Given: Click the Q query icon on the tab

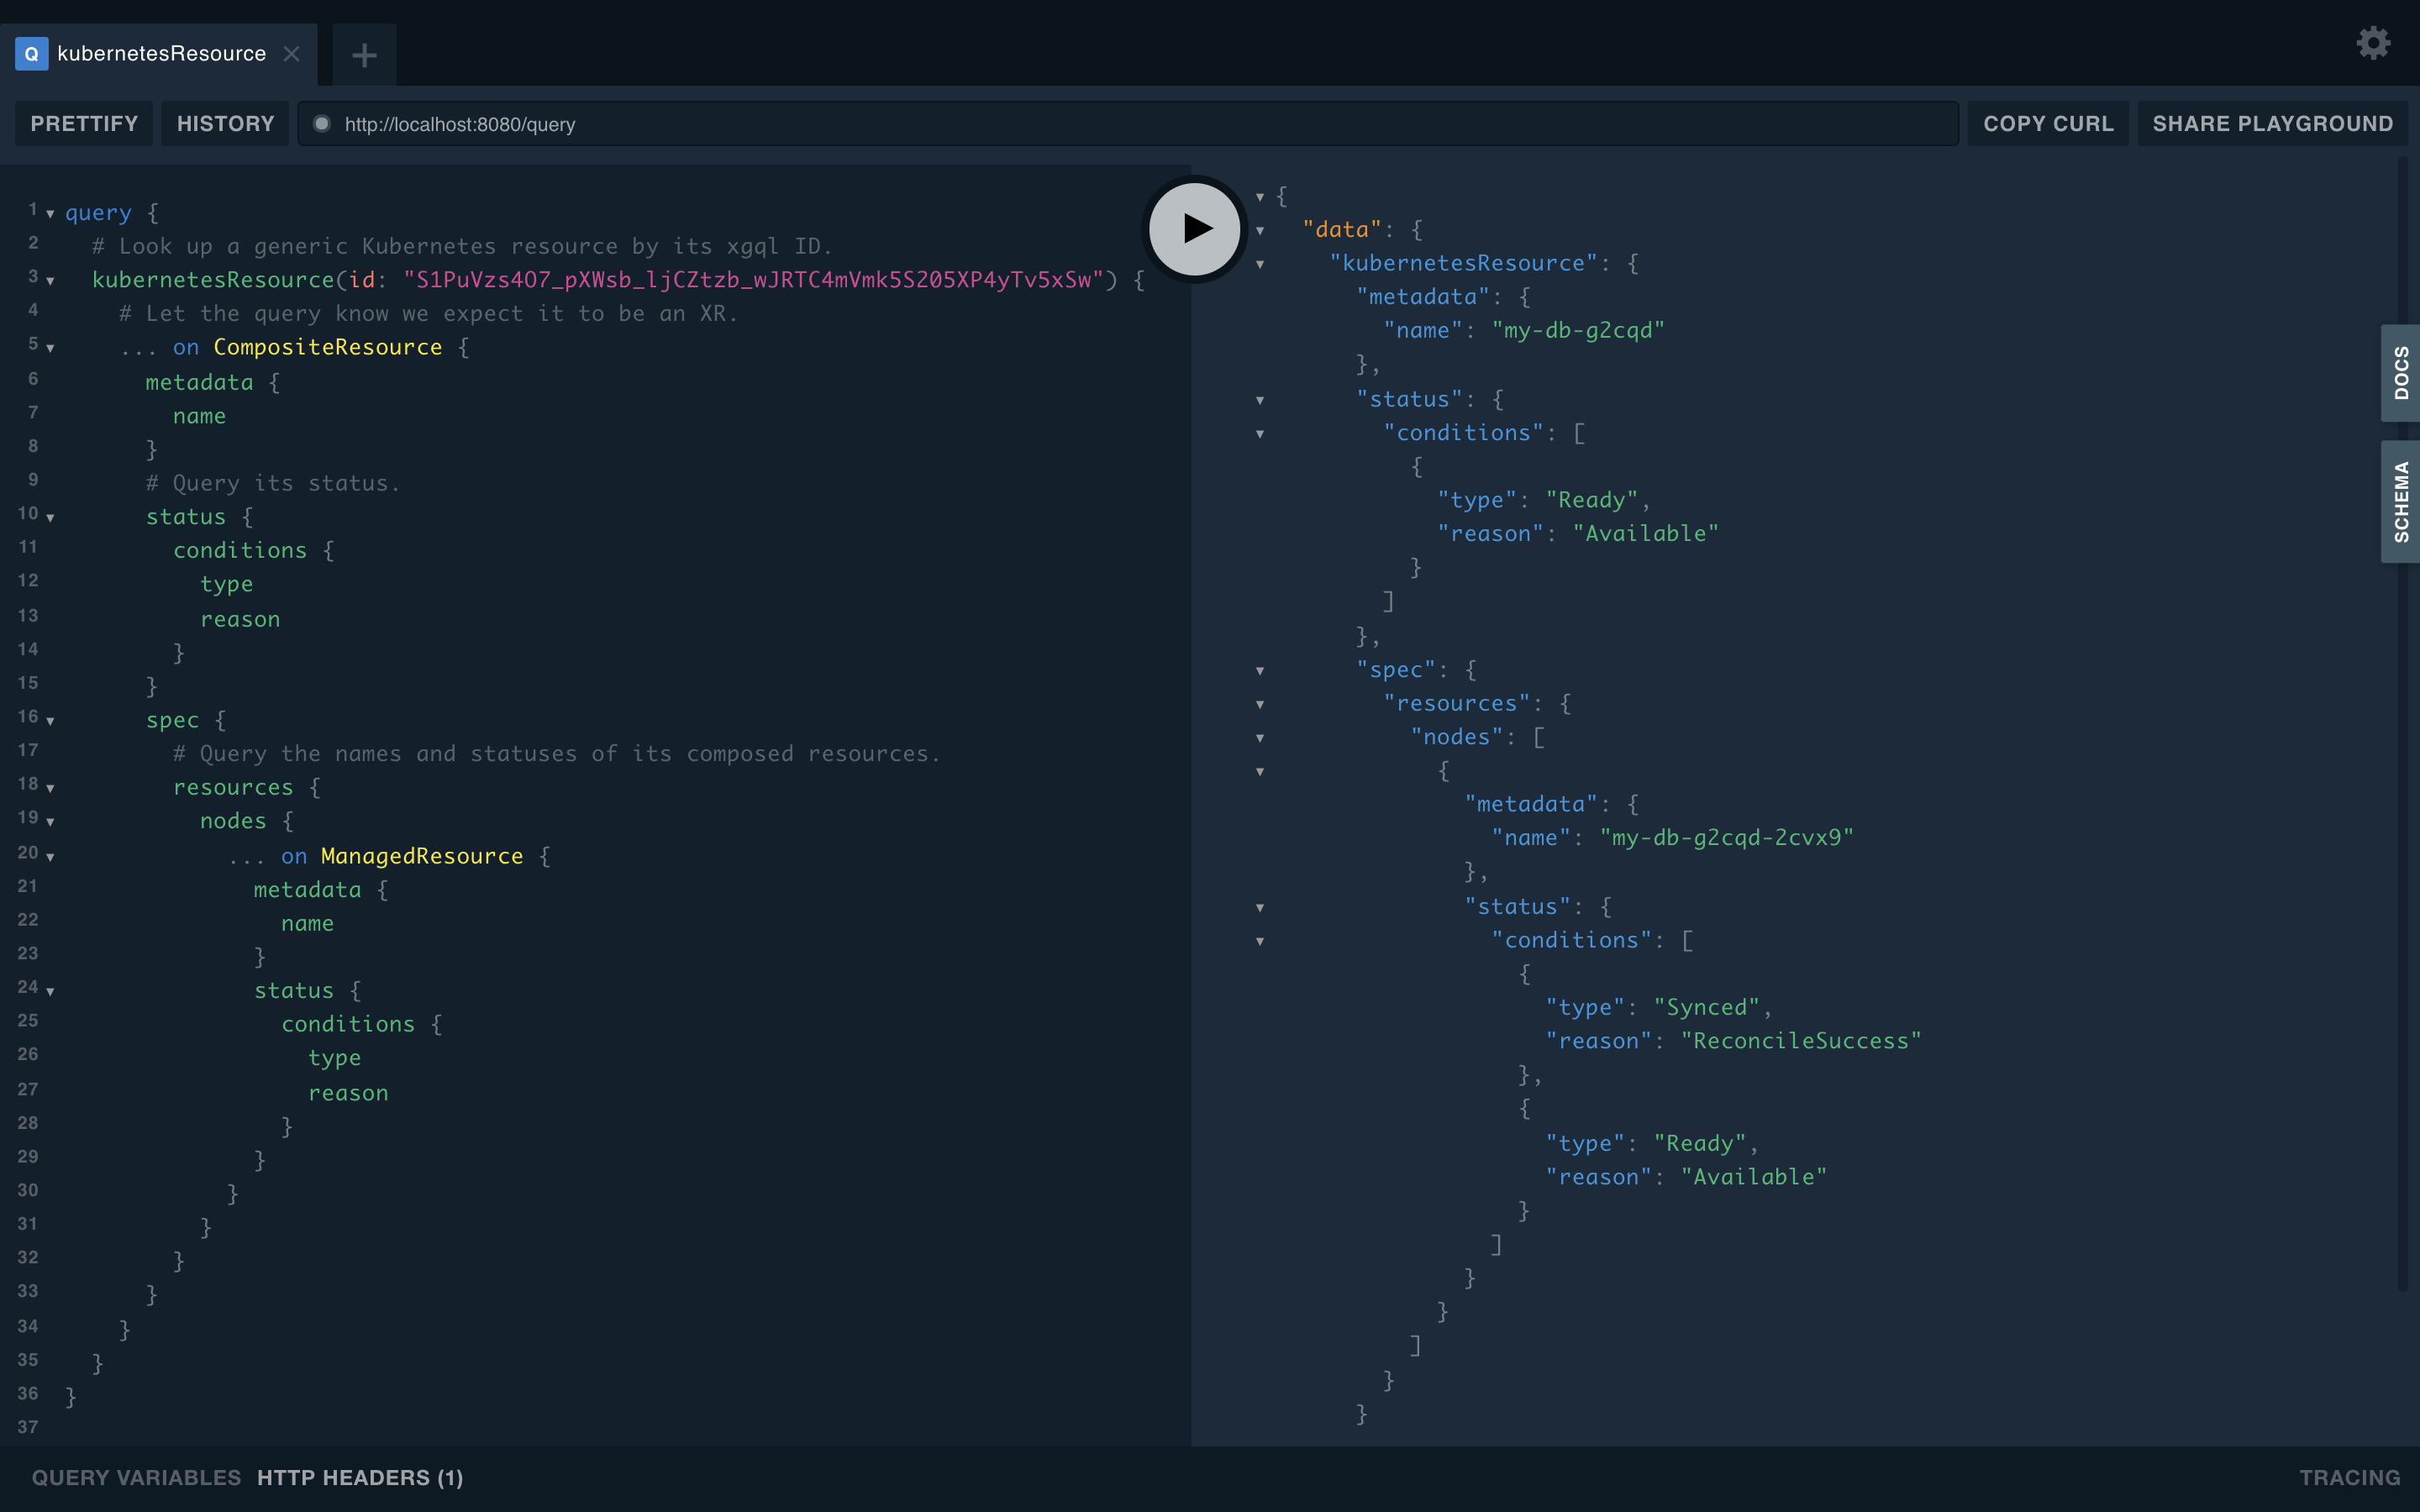Looking at the screenshot, I should point(32,54).
